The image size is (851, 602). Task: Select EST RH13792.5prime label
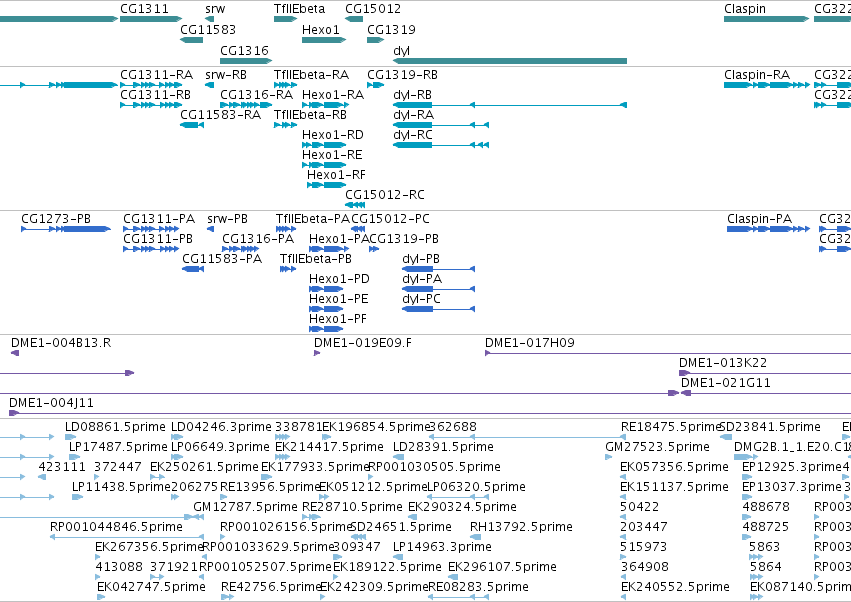[521, 527]
